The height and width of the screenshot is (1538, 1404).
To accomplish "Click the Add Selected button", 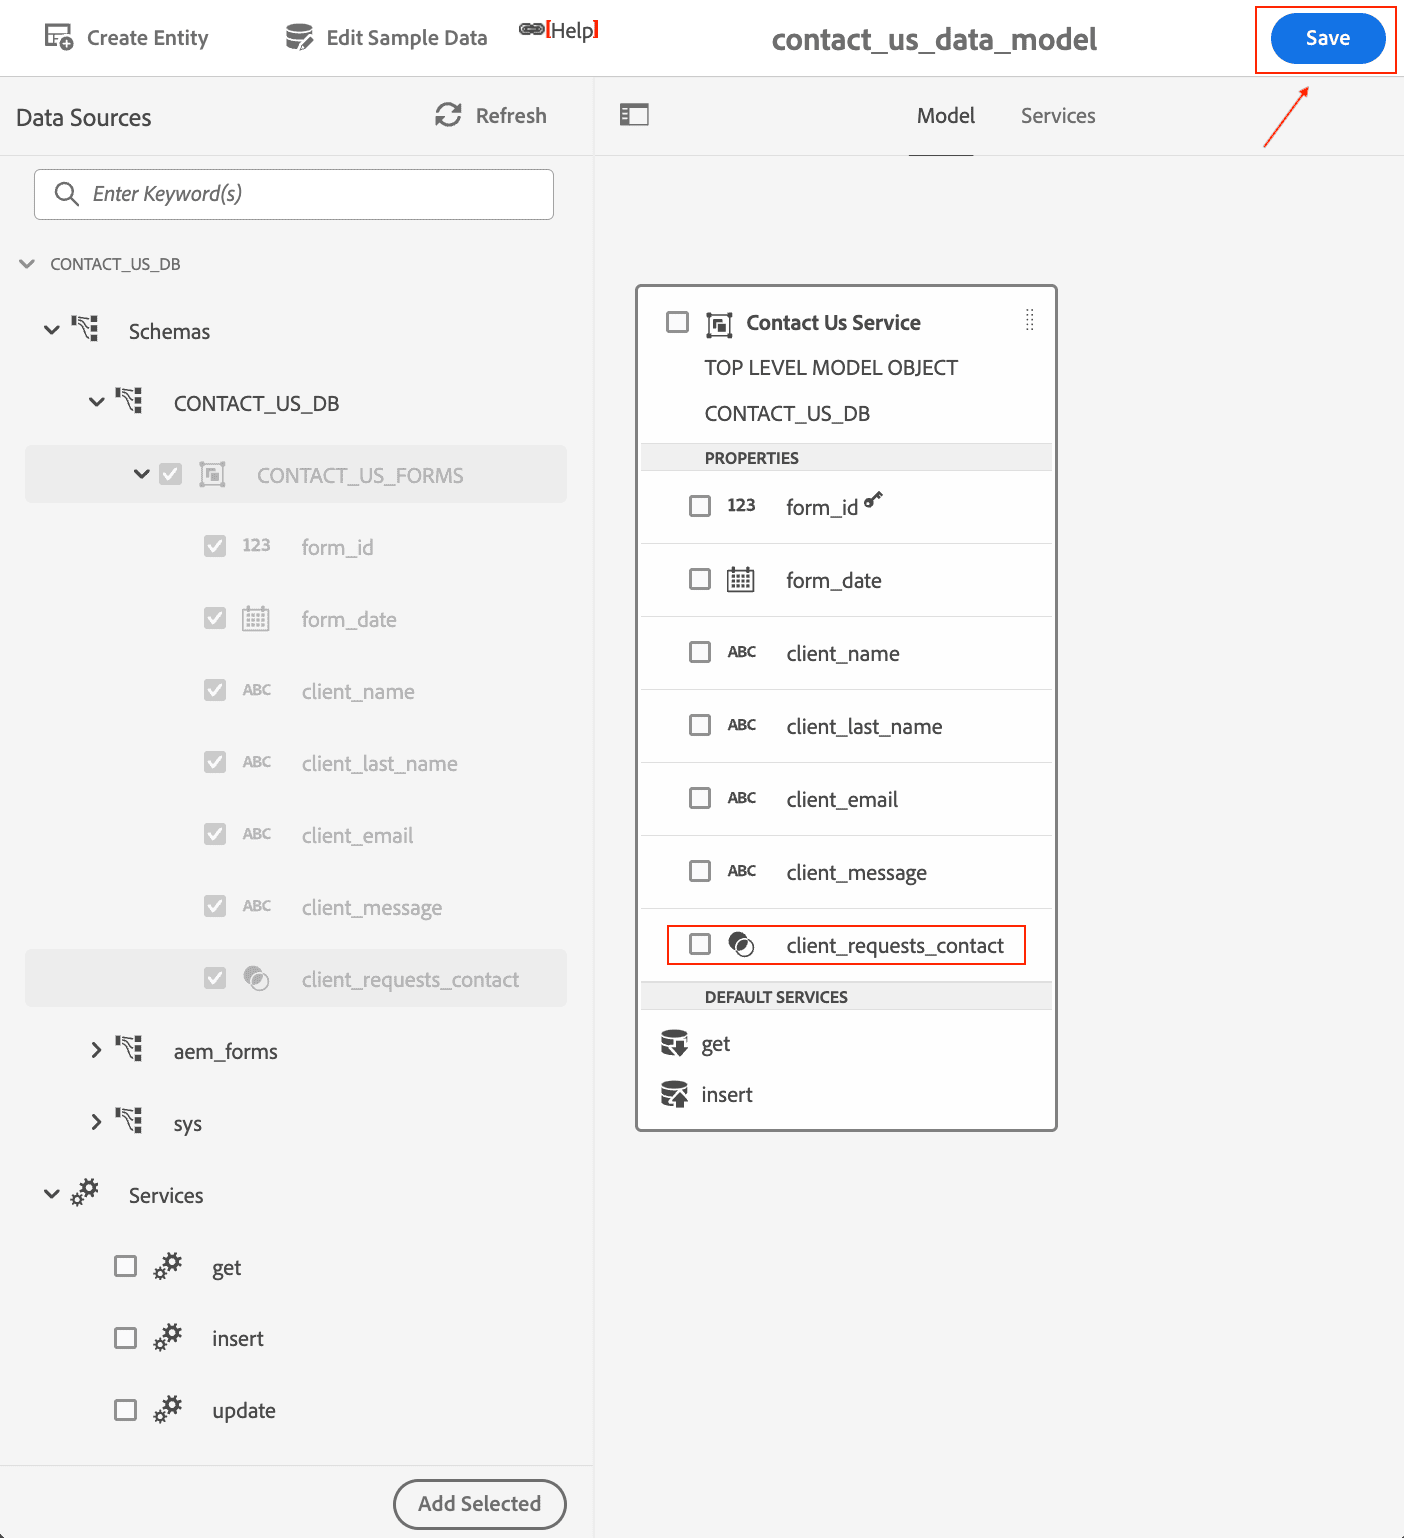I will tap(480, 1504).
